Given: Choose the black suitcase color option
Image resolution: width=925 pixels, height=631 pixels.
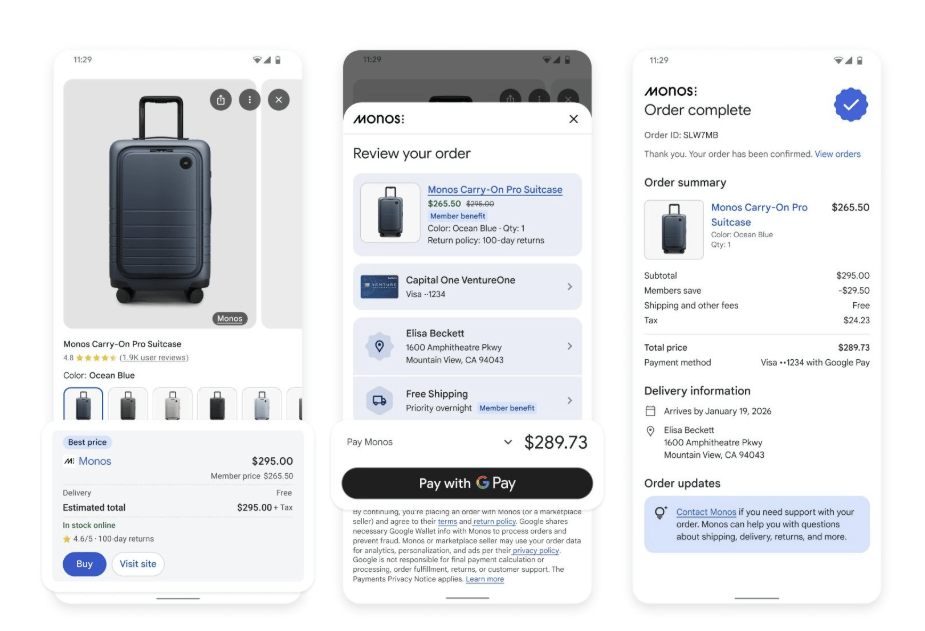Looking at the screenshot, I should pyautogui.click(x=217, y=404).
